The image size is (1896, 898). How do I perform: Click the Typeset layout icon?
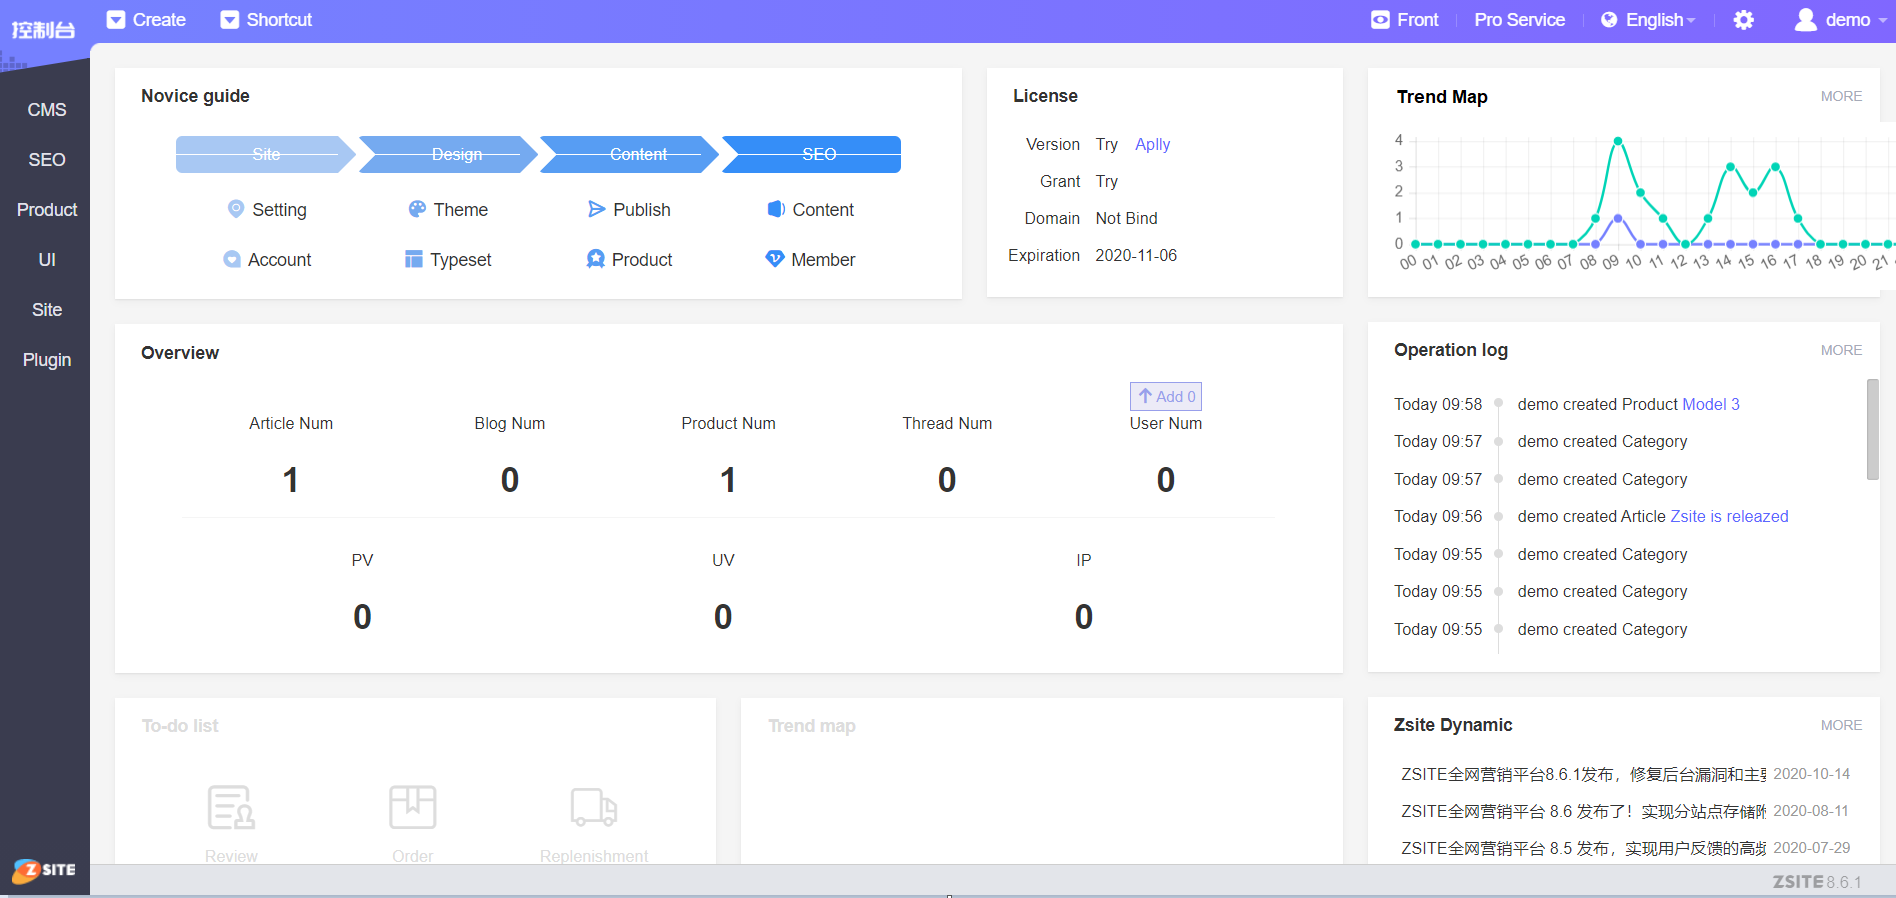point(414,259)
